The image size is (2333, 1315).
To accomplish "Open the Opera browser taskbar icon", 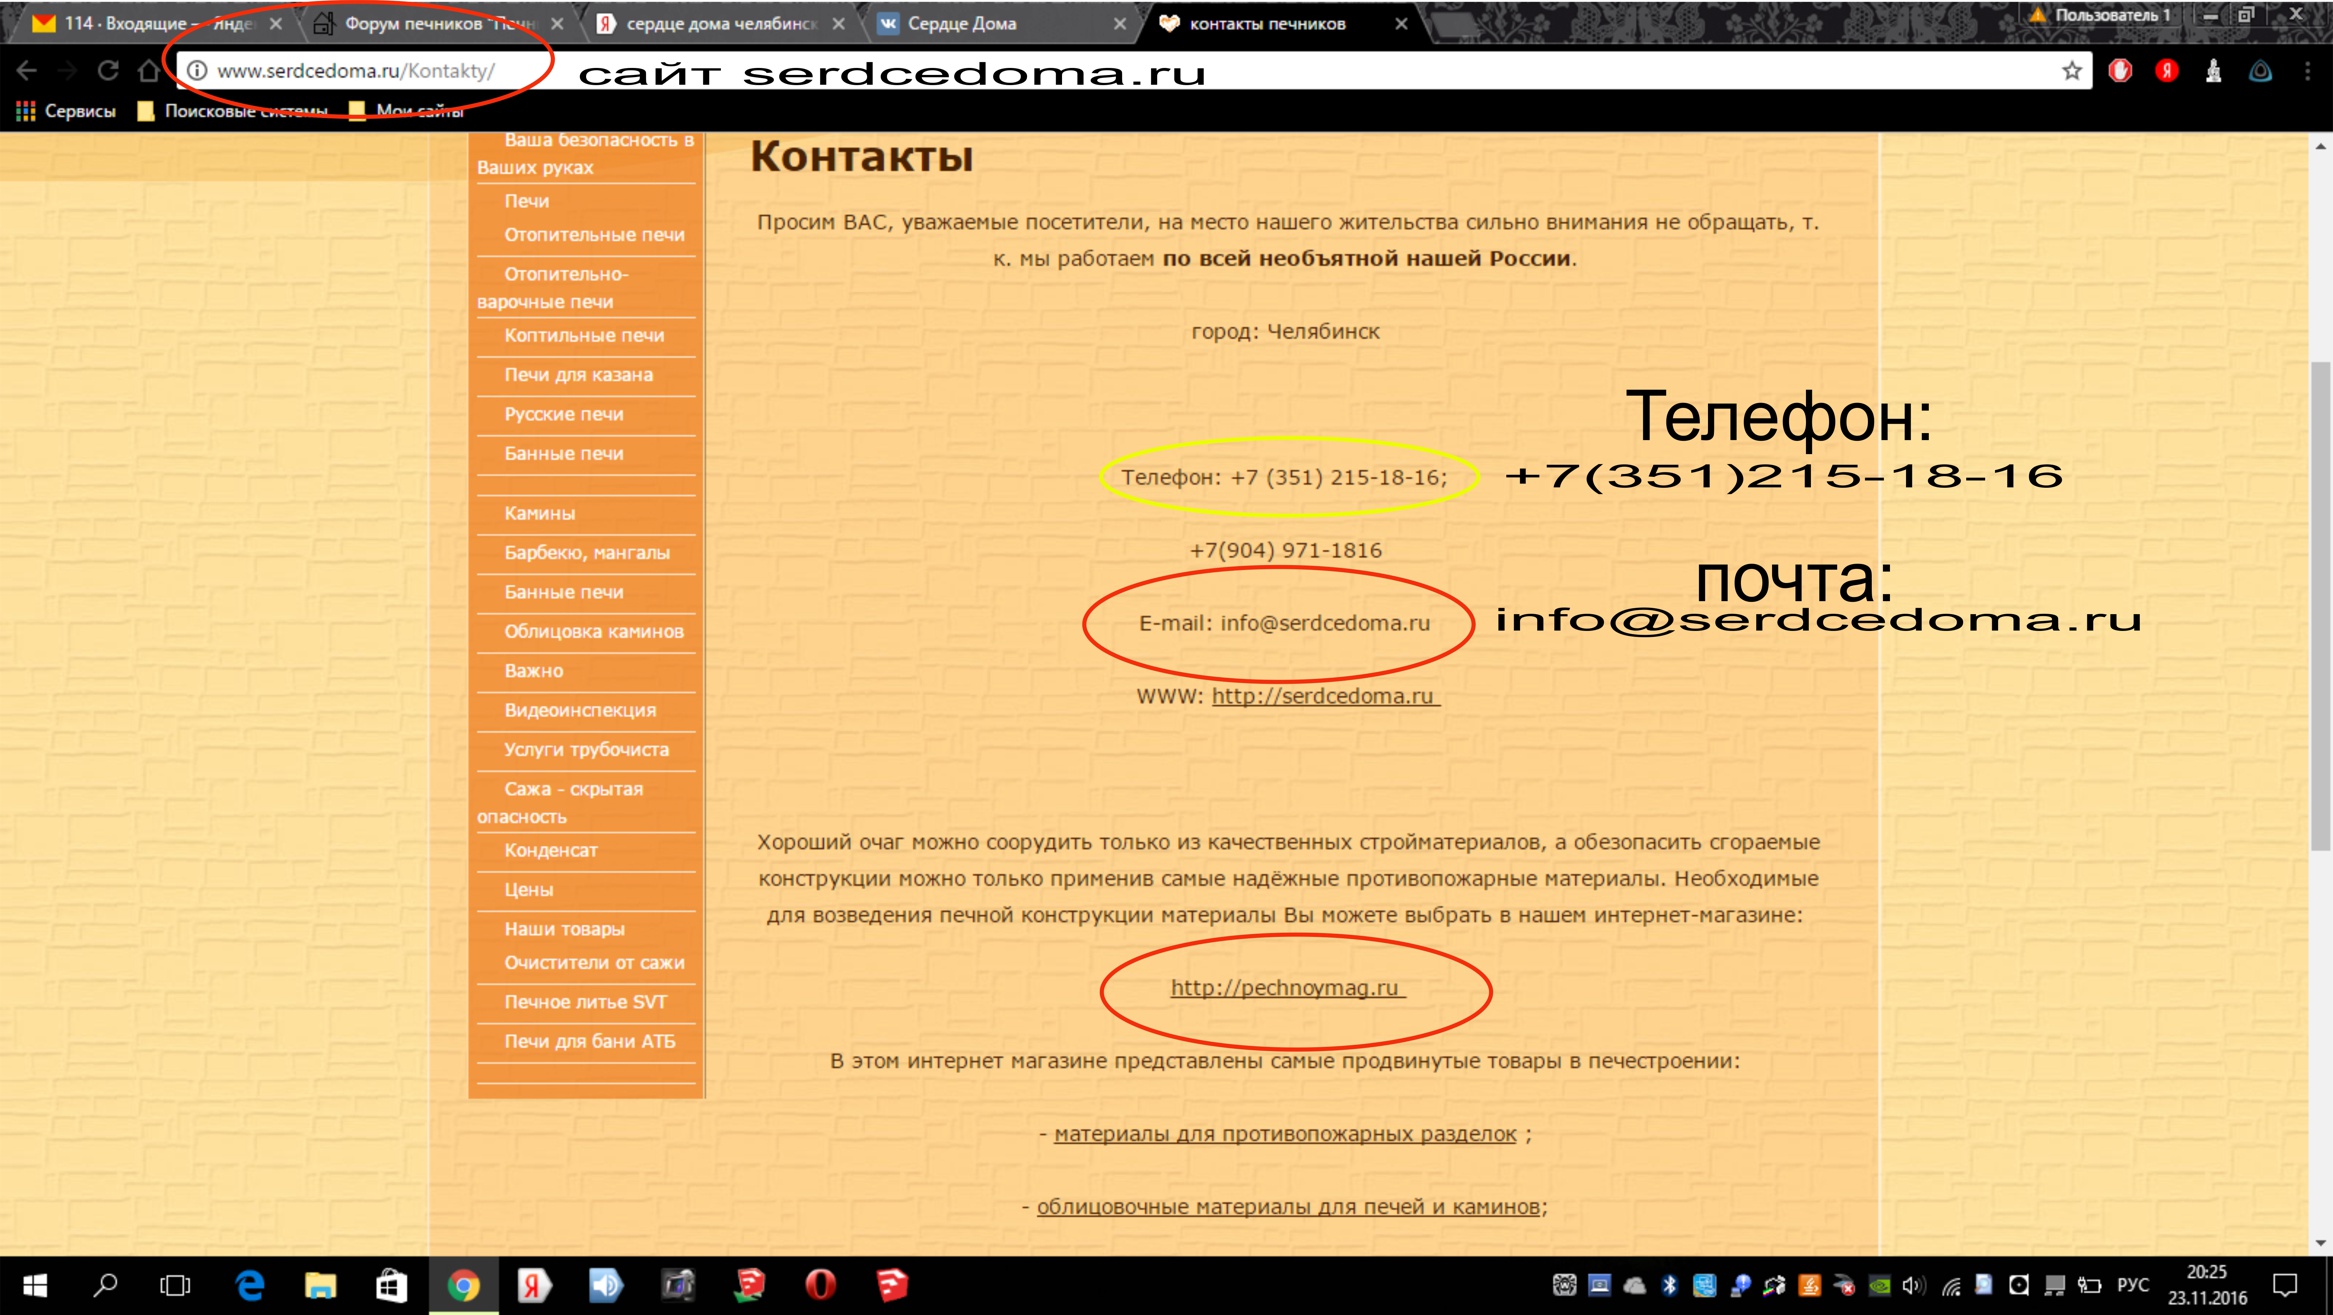I will click(820, 1285).
